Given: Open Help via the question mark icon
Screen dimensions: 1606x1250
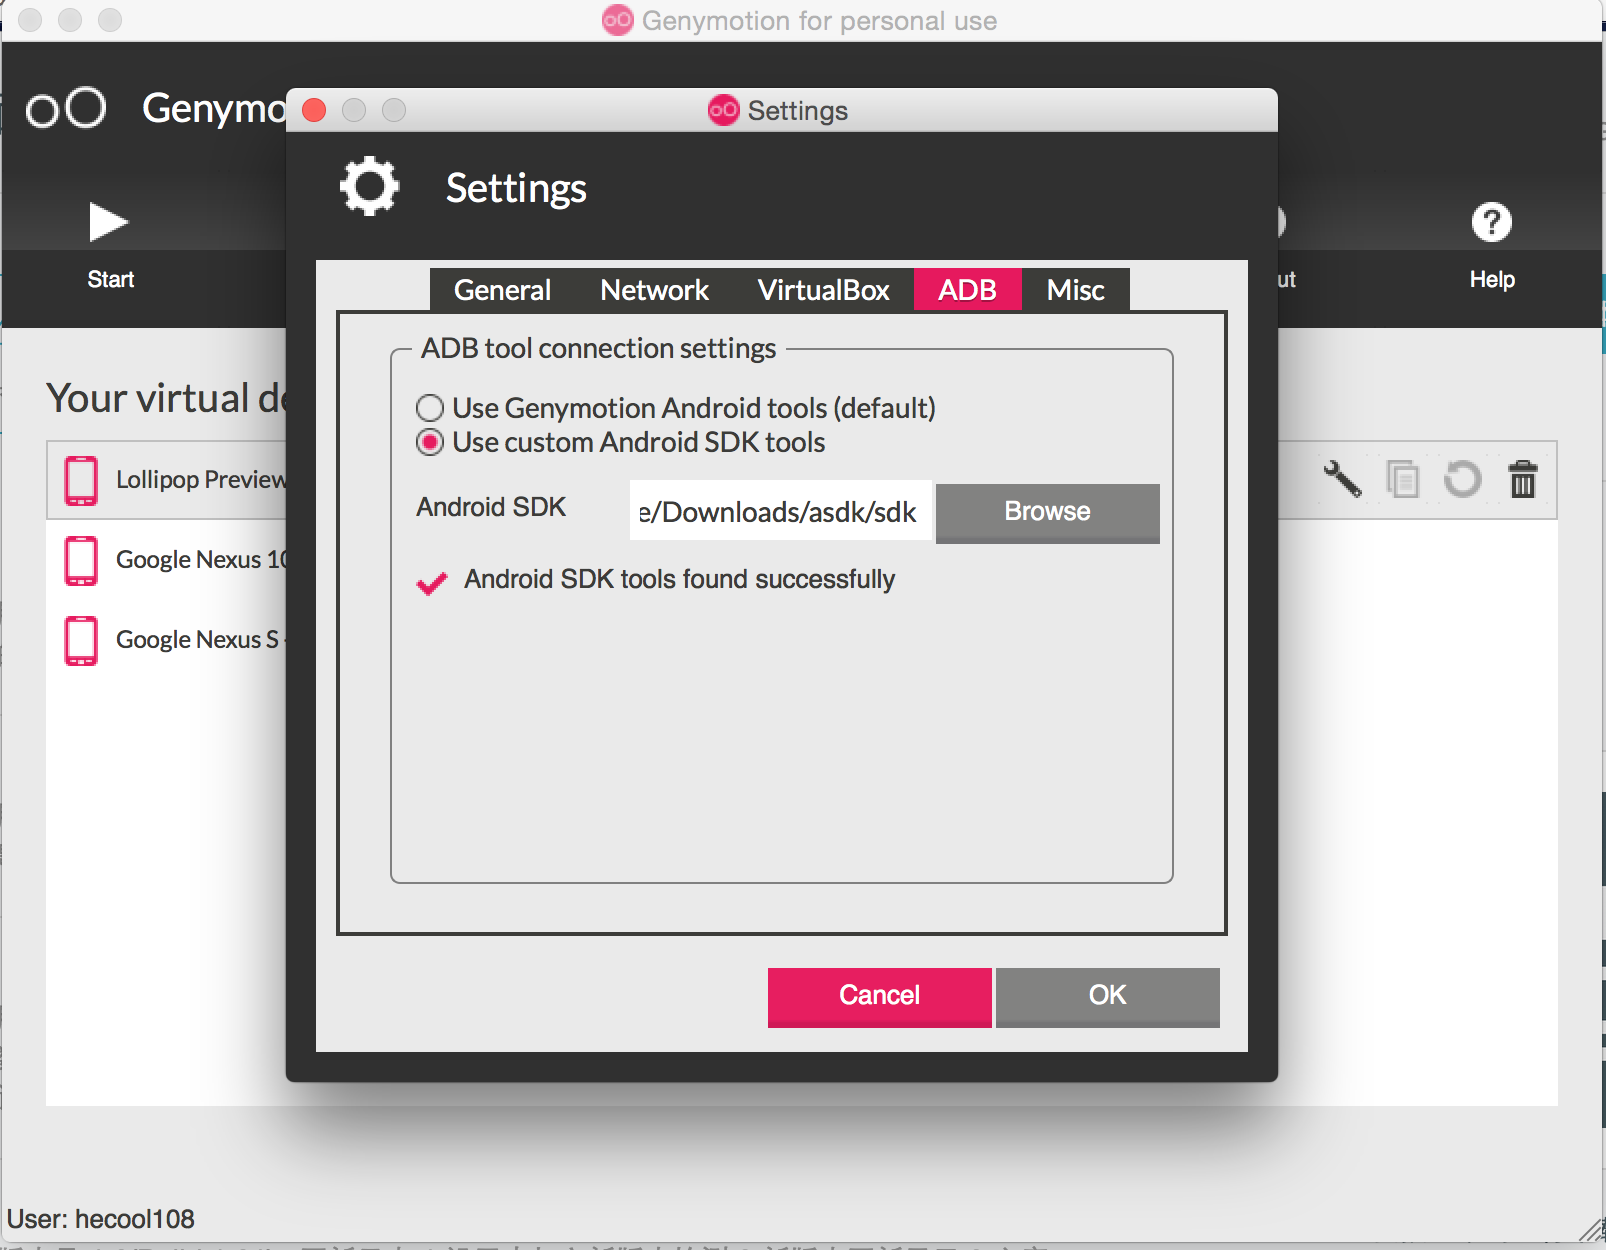Looking at the screenshot, I should point(1491,222).
